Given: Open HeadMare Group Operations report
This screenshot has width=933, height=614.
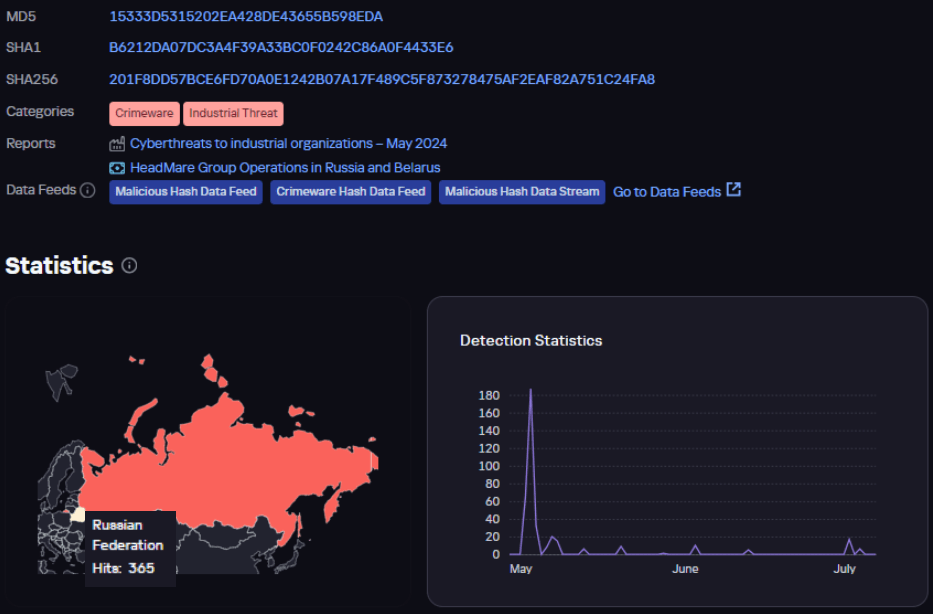Looking at the screenshot, I should tap(285, 168).
